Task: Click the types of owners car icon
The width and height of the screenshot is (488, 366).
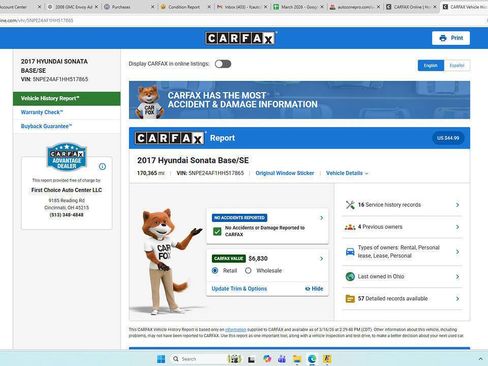Action: click(x=350, y=252)
